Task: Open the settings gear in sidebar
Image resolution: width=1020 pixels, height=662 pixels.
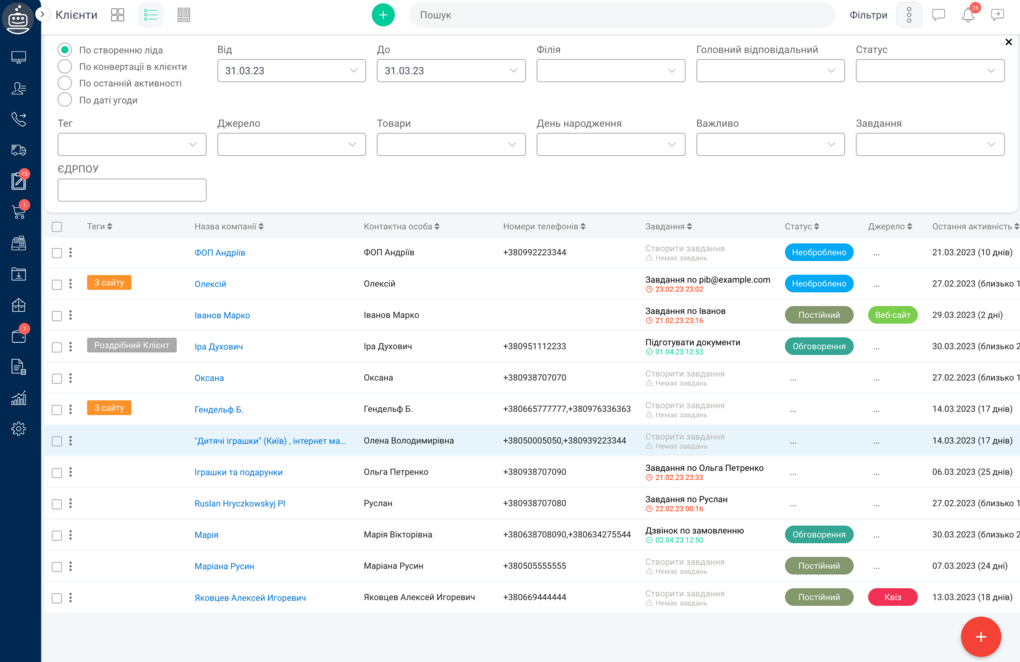Action: click(18, 429)
